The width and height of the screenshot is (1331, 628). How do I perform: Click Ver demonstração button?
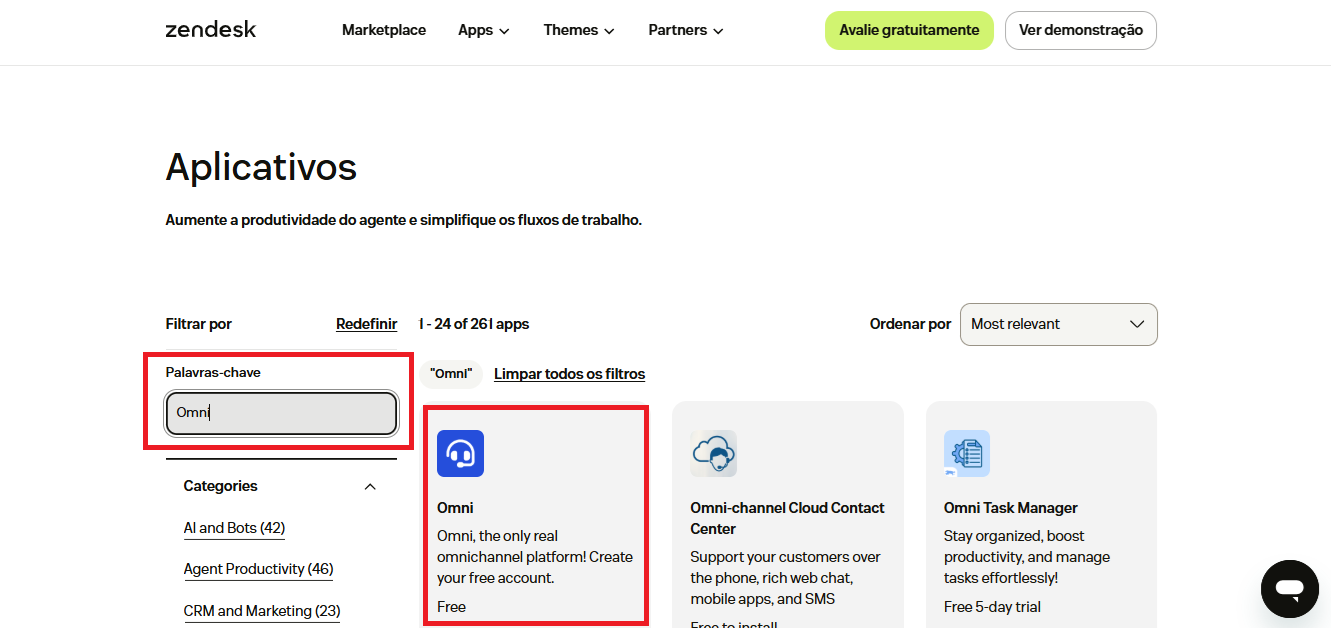(1081, 30)
